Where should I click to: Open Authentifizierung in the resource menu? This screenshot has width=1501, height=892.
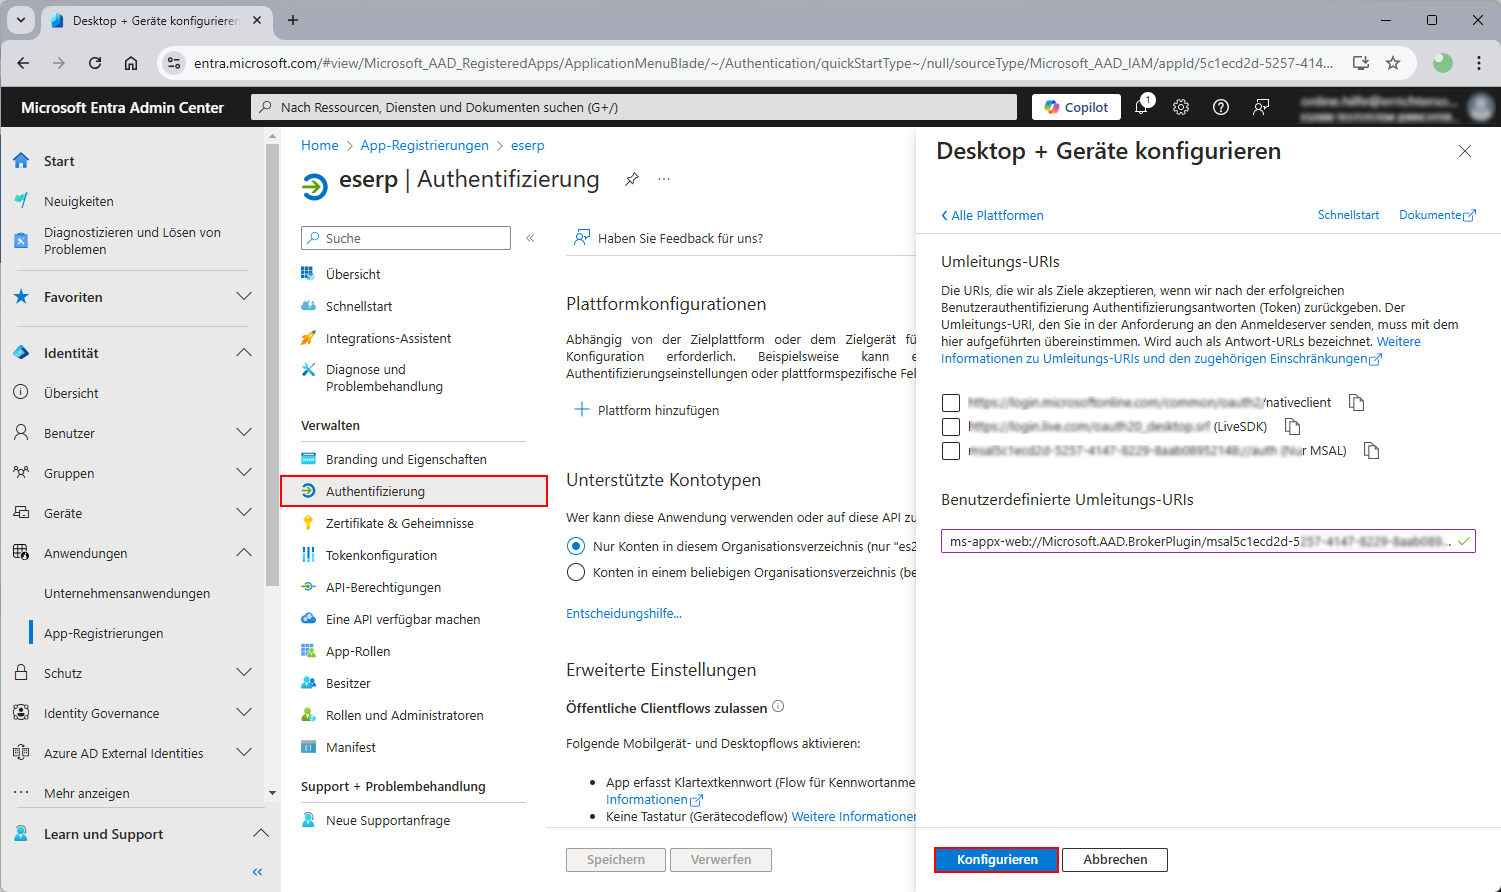coord(414,491)
